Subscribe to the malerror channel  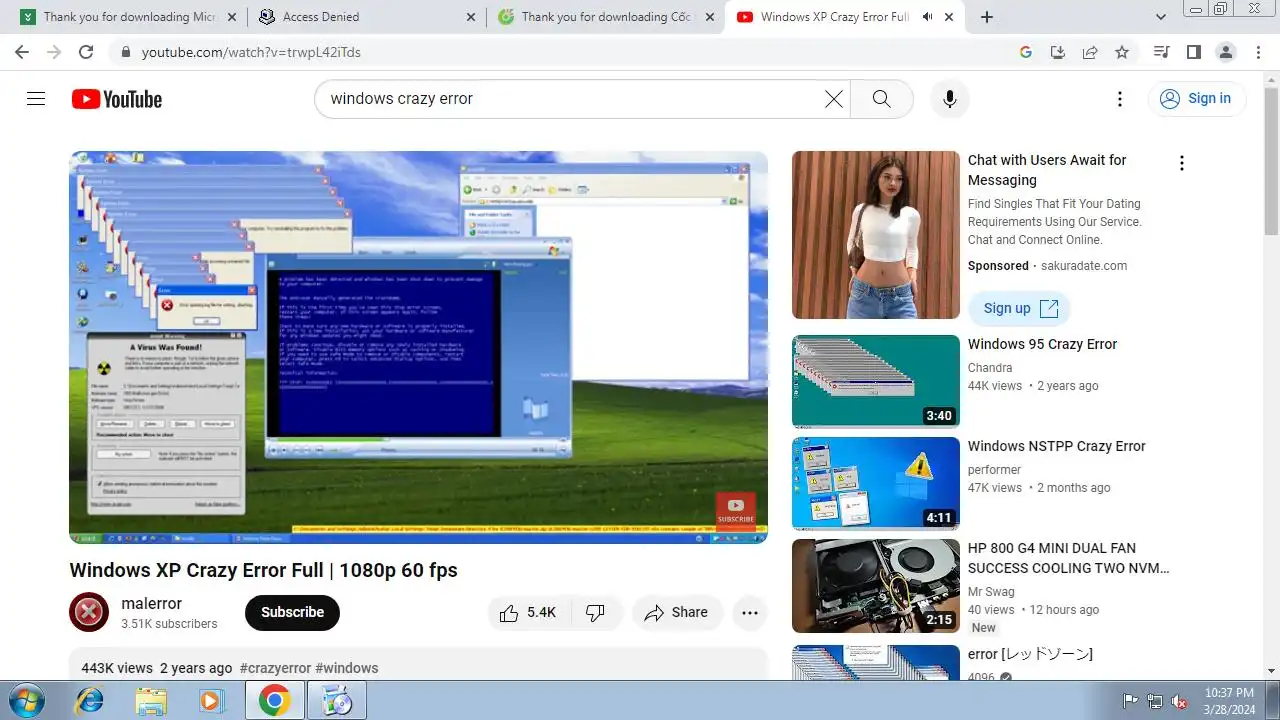click(x=292, y=612)
